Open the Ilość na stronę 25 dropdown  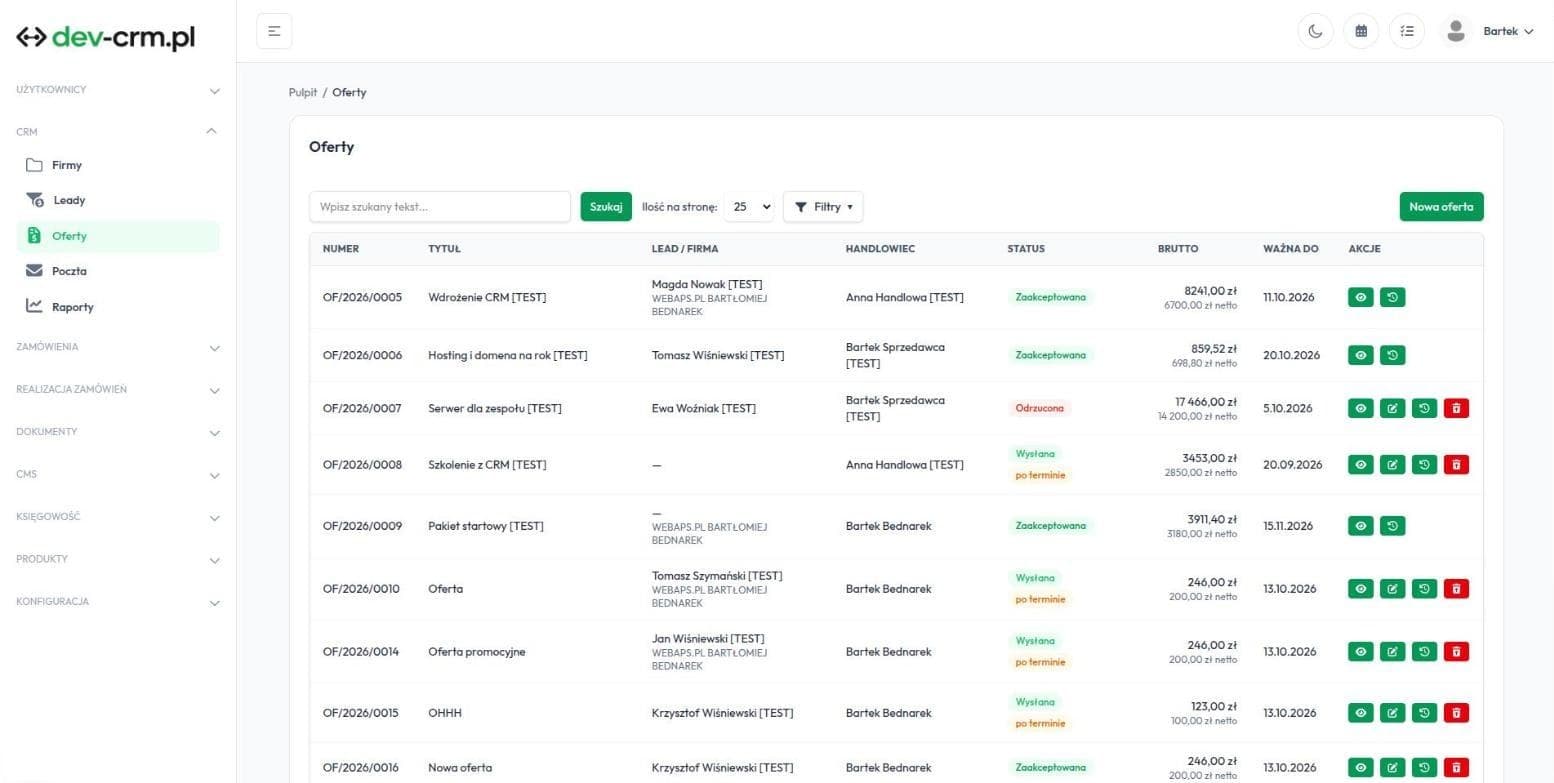[749, 207]
